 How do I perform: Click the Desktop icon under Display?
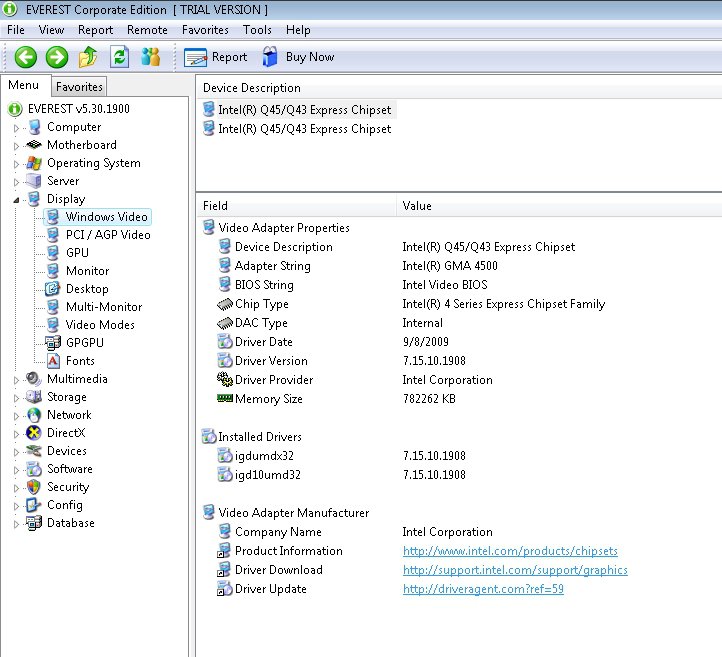pyautogui.click(x=52, y=289)
